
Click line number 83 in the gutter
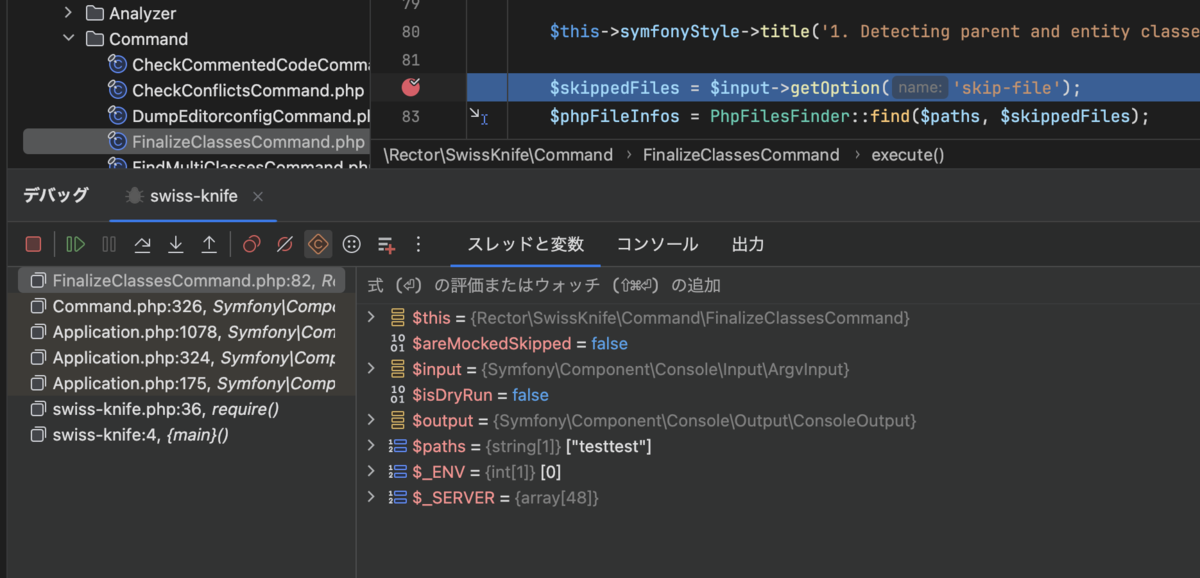click(x=410, y=117)
